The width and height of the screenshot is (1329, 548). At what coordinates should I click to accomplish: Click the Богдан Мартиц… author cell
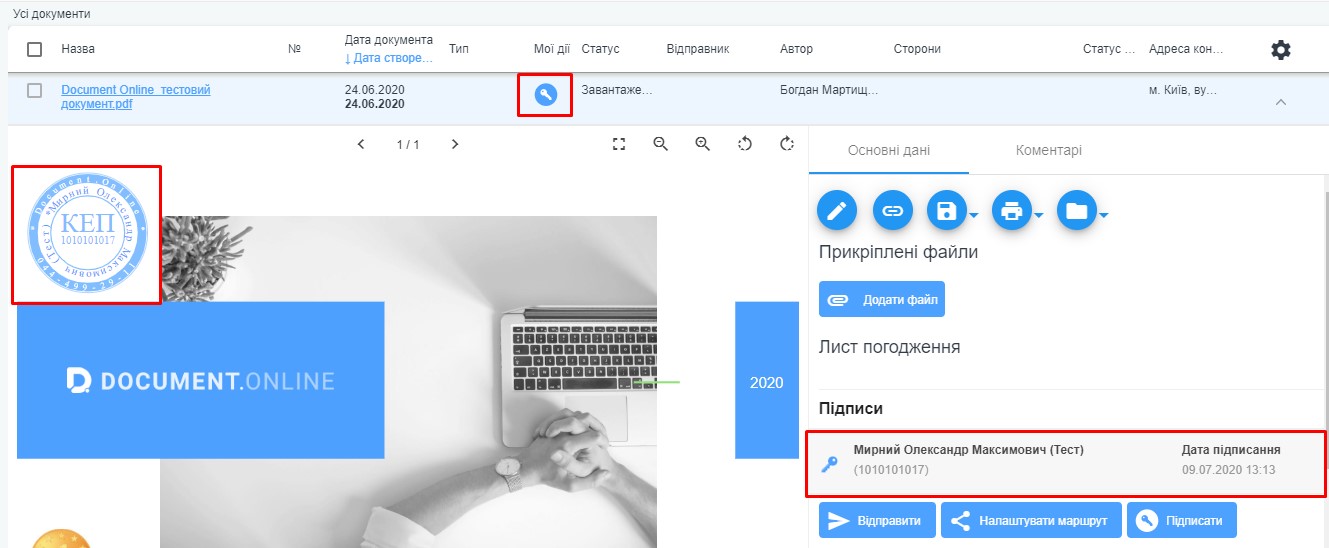[x=829, y=90]
